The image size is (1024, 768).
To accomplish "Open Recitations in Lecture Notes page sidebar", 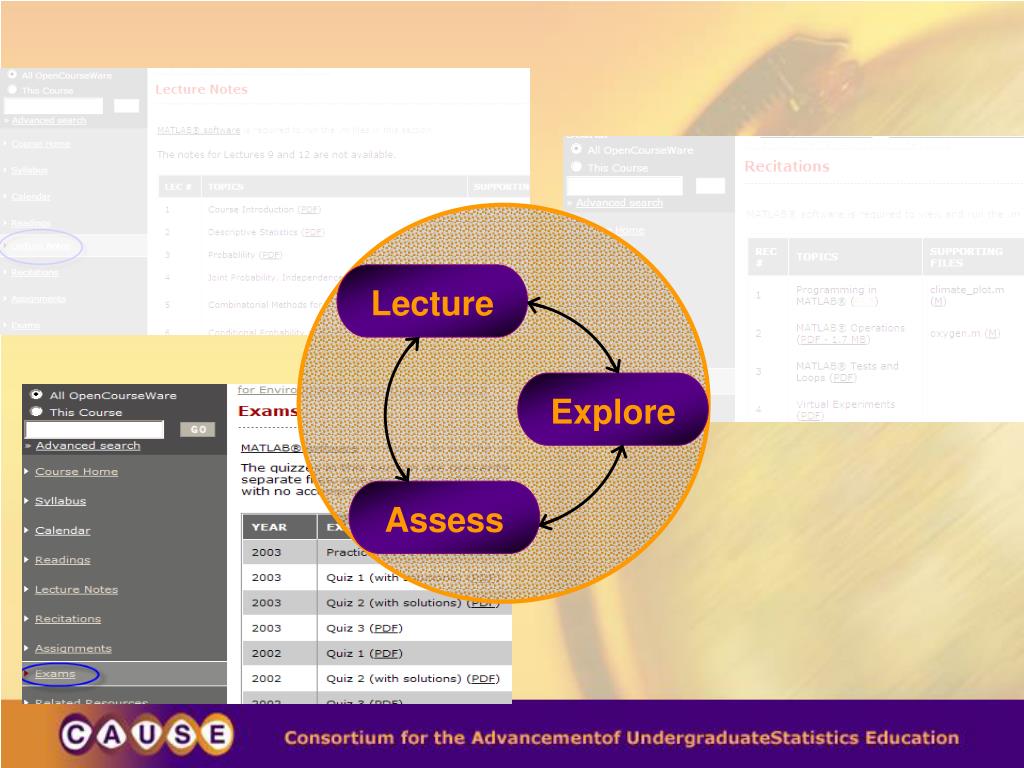I will [x=35, y=272].
